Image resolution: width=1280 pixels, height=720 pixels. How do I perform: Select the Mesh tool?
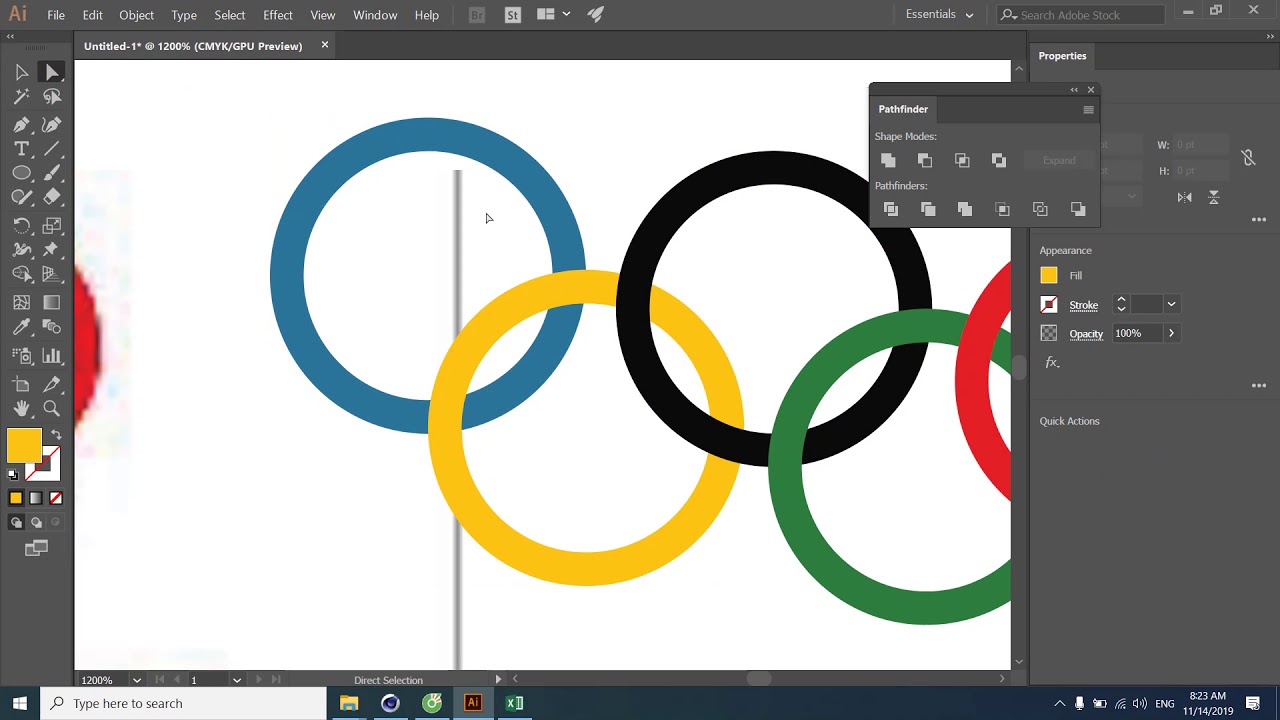[21, 303]
